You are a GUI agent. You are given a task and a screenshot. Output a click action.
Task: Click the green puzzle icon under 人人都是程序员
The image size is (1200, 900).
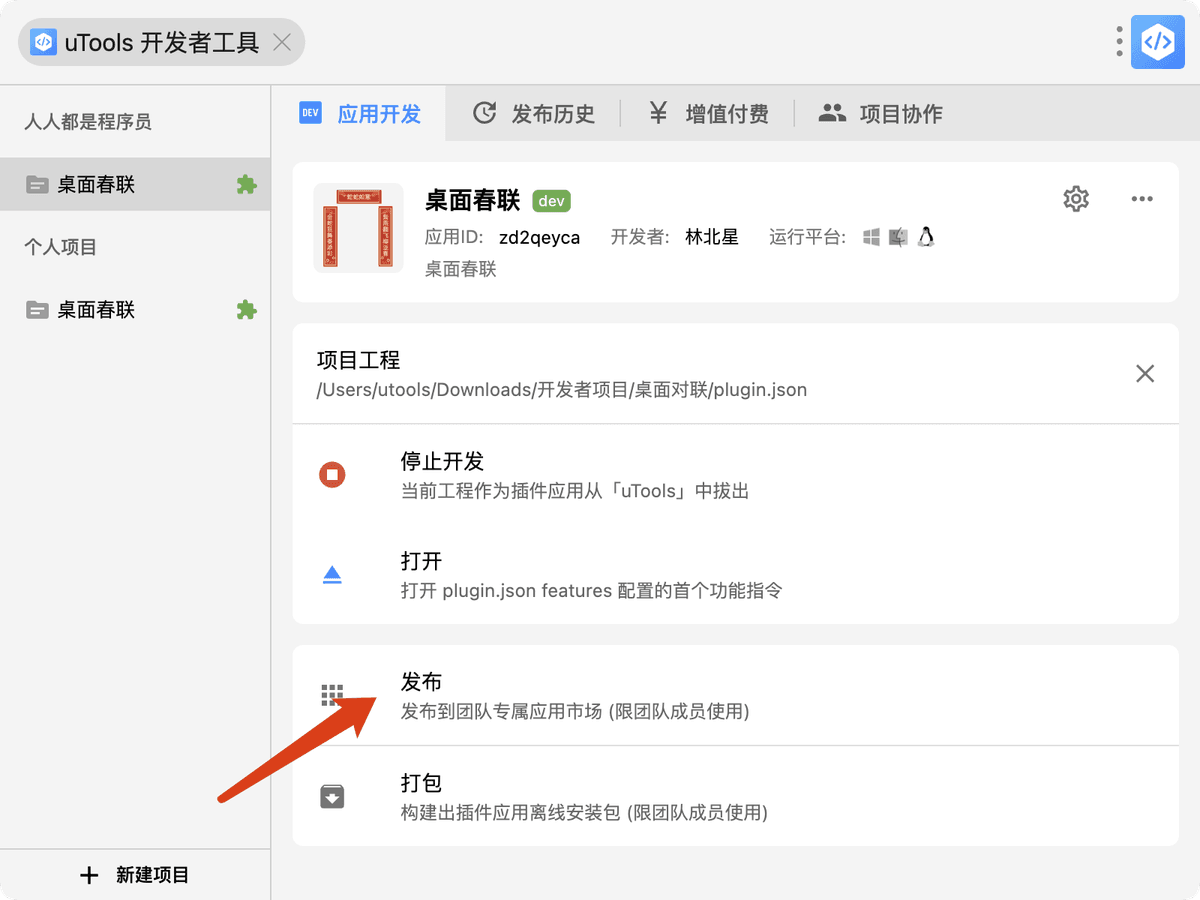pyautogui.click(x=246, y=185)
